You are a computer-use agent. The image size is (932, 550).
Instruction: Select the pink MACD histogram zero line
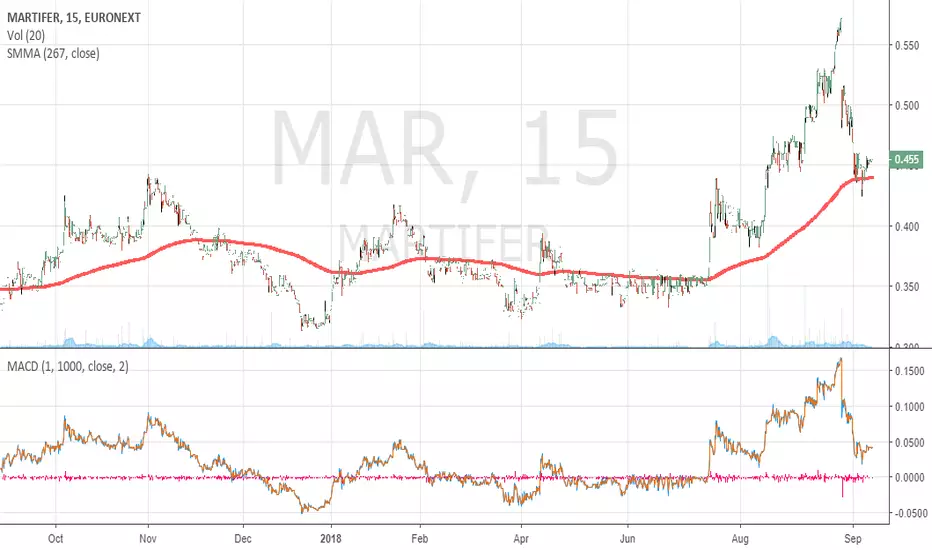pos(437,477)
